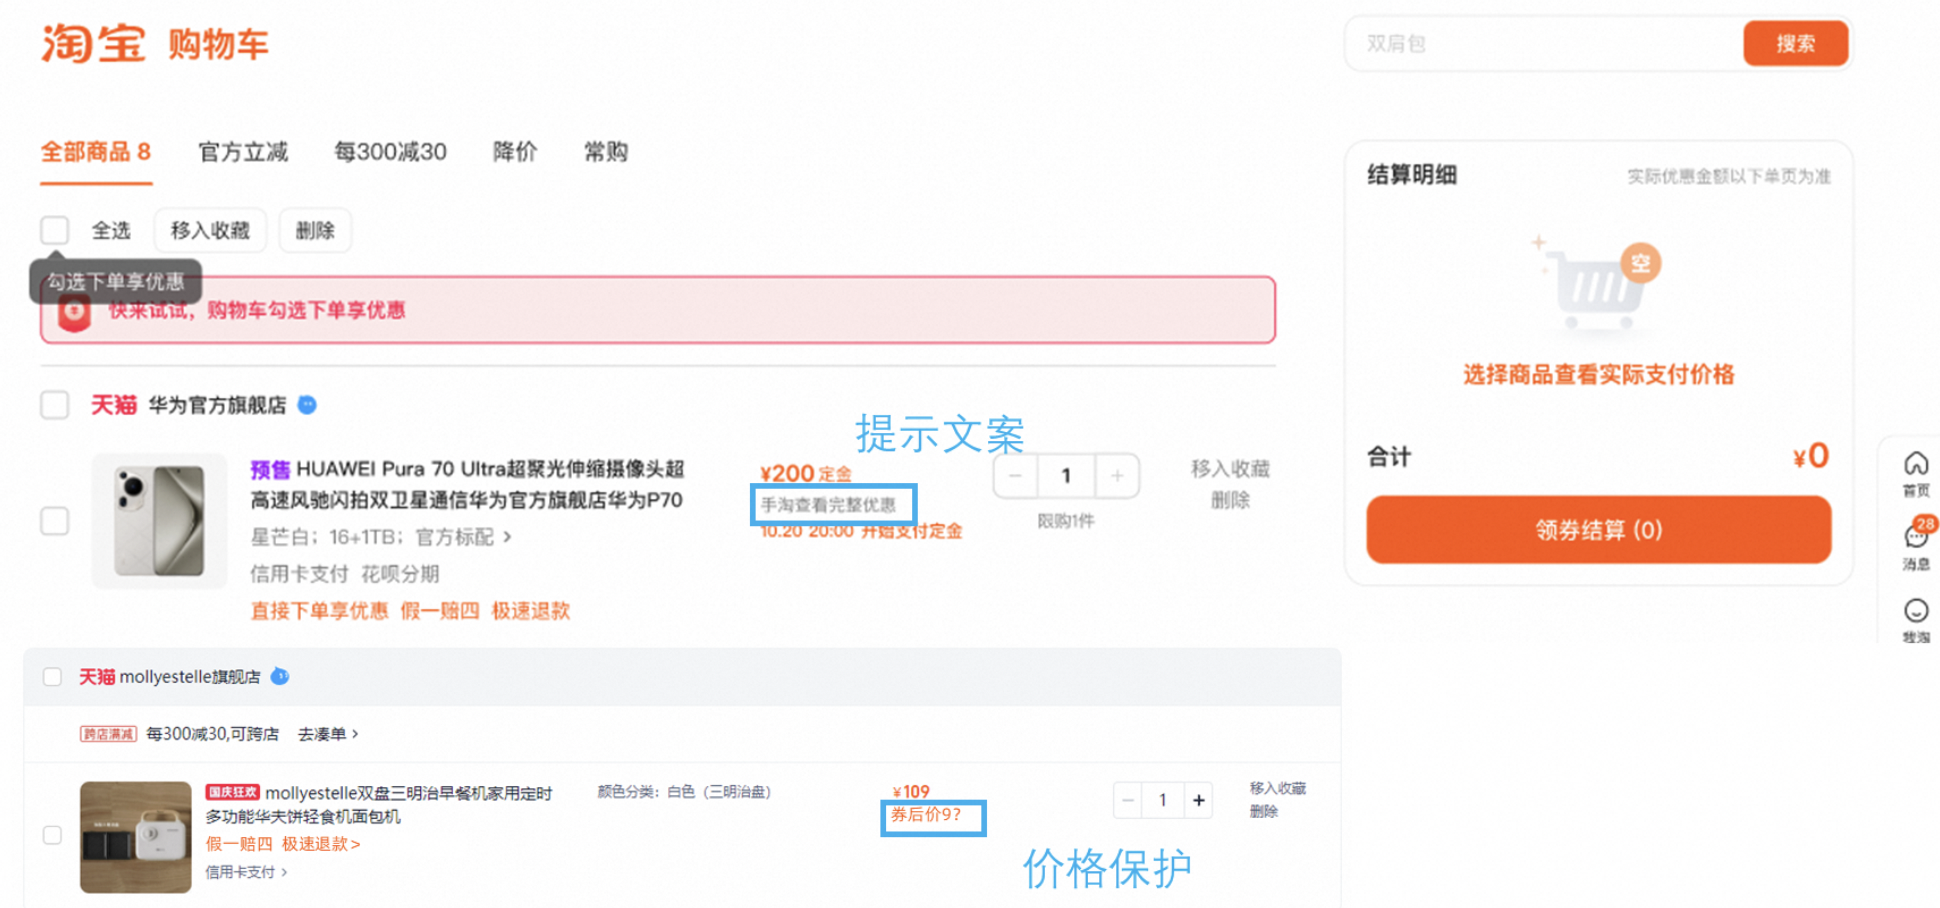Image resolution: width=1940 pixels, height=908 pixels.
Task: Open the 首页 home sidebar icon
Action: tap(1916, 474)
